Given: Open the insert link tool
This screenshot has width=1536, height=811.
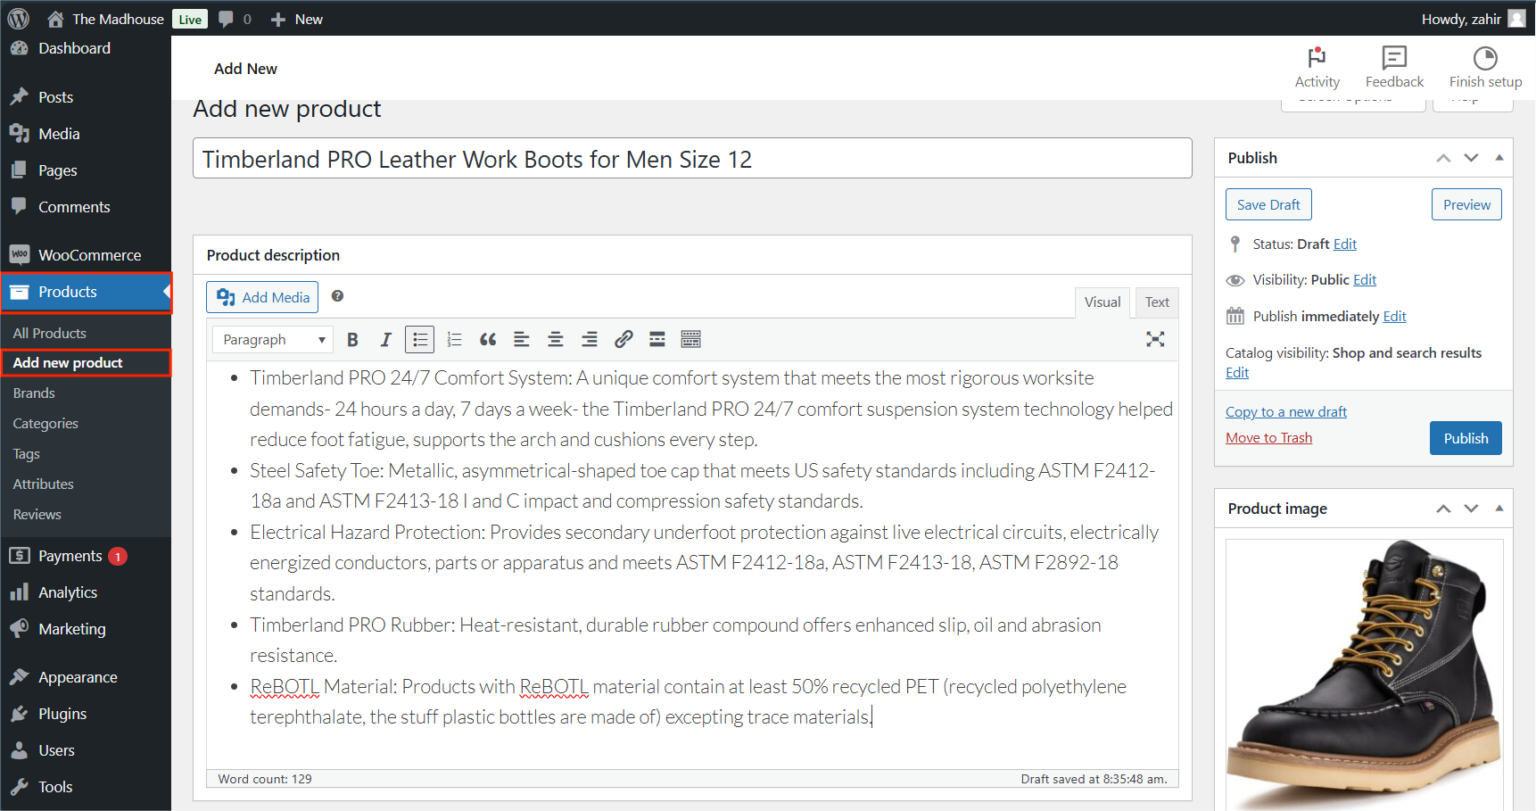Looking at the screenshot, I should [x=623, y=339].
